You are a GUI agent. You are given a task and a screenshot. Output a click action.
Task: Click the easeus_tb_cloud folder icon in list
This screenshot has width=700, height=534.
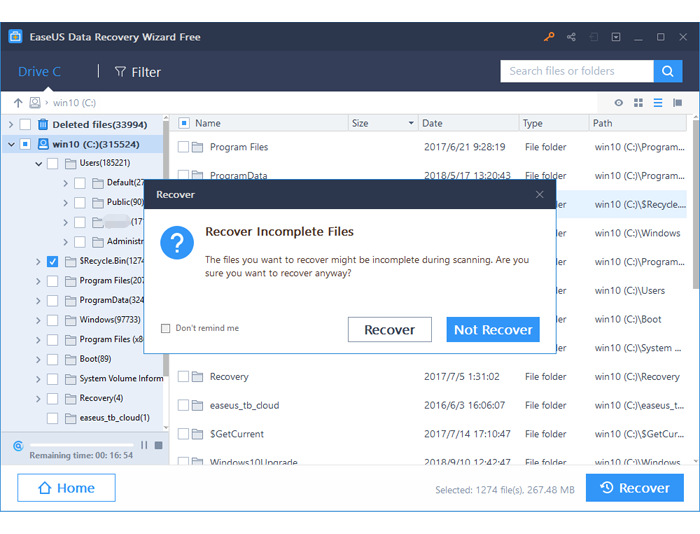click(x=197, y=405)
